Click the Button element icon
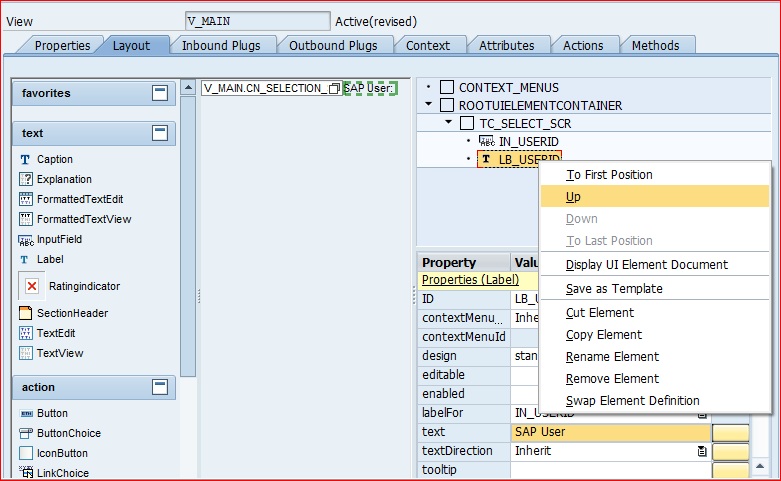 26,413
